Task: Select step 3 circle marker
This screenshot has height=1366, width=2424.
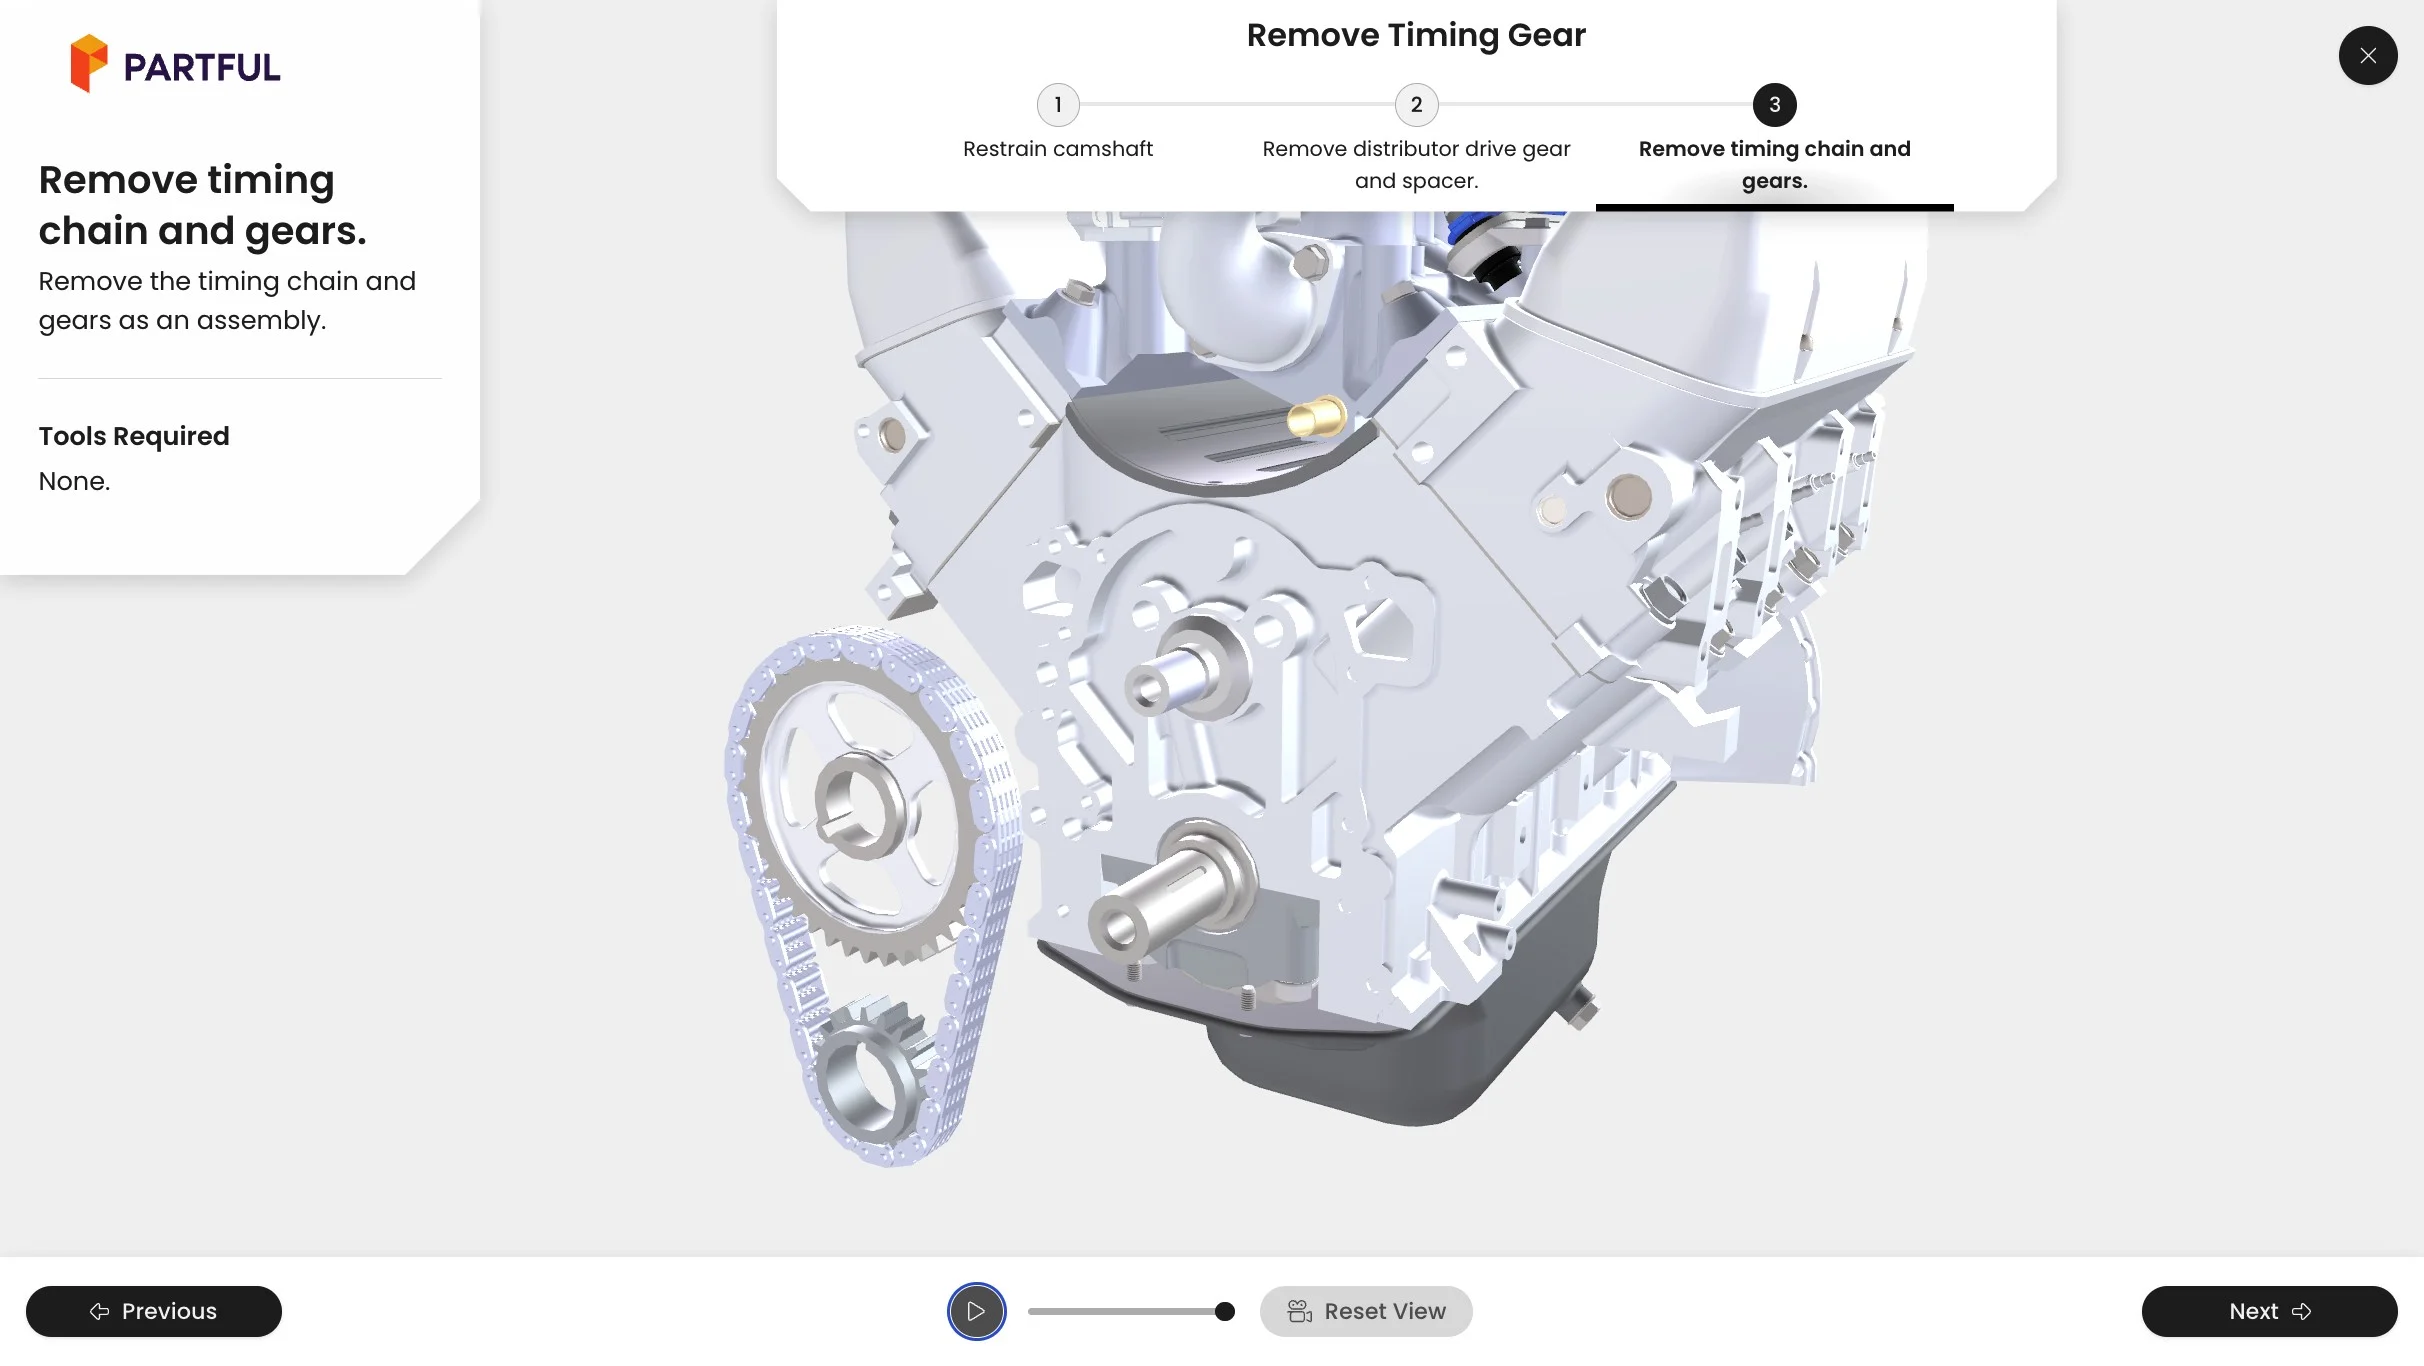Action: point(1774,105)
